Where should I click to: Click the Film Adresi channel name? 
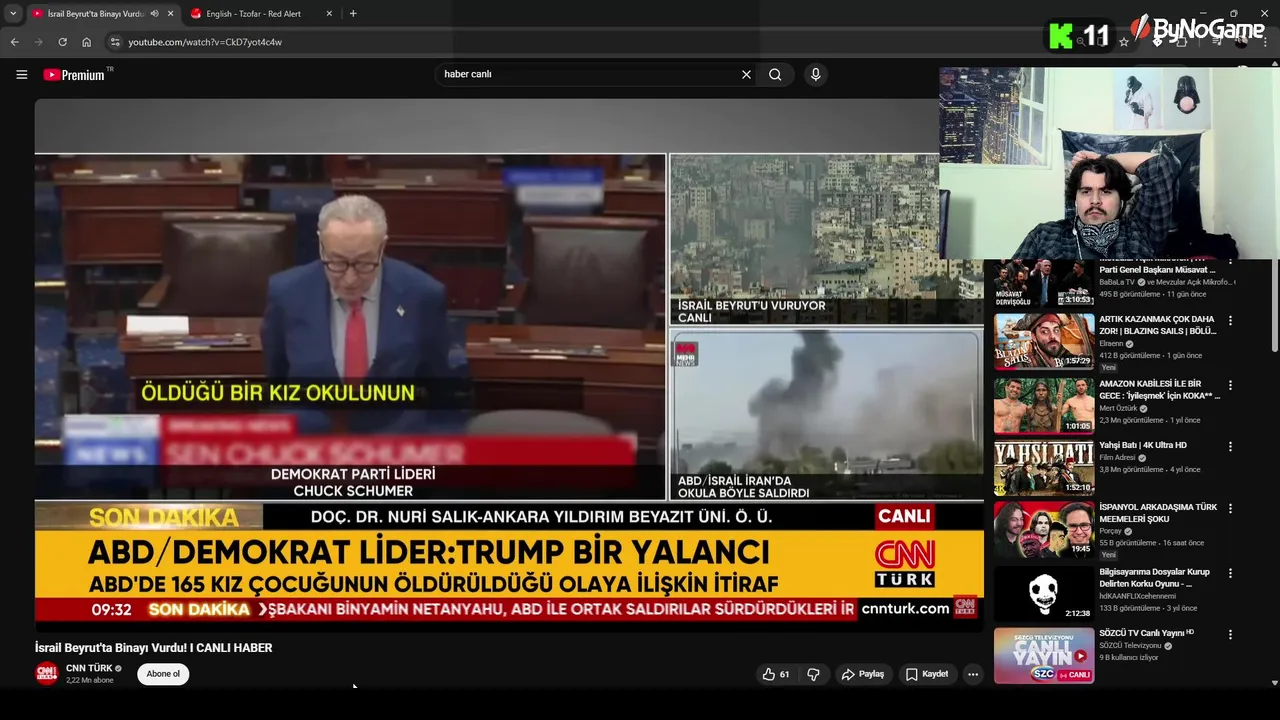(1118, 458)
